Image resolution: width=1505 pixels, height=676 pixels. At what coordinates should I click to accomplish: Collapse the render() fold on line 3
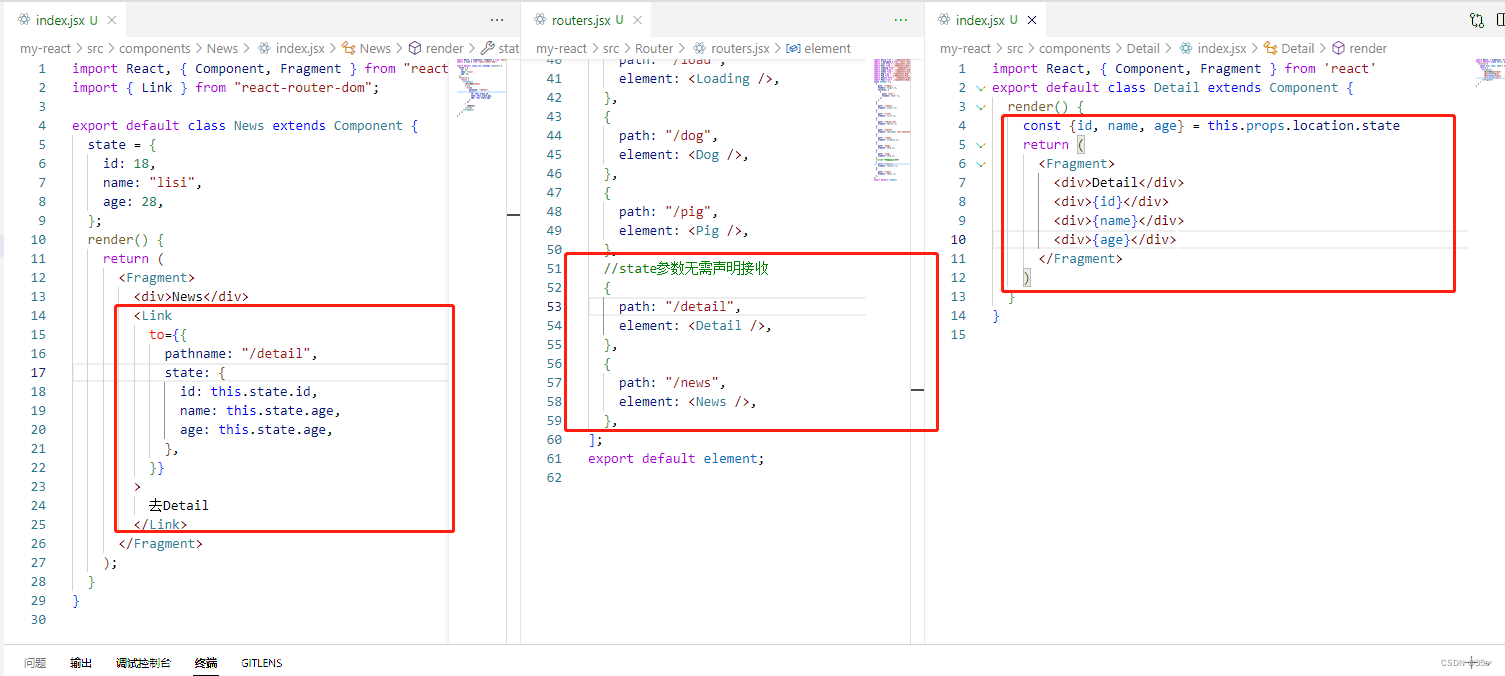[x=980, y=106]
